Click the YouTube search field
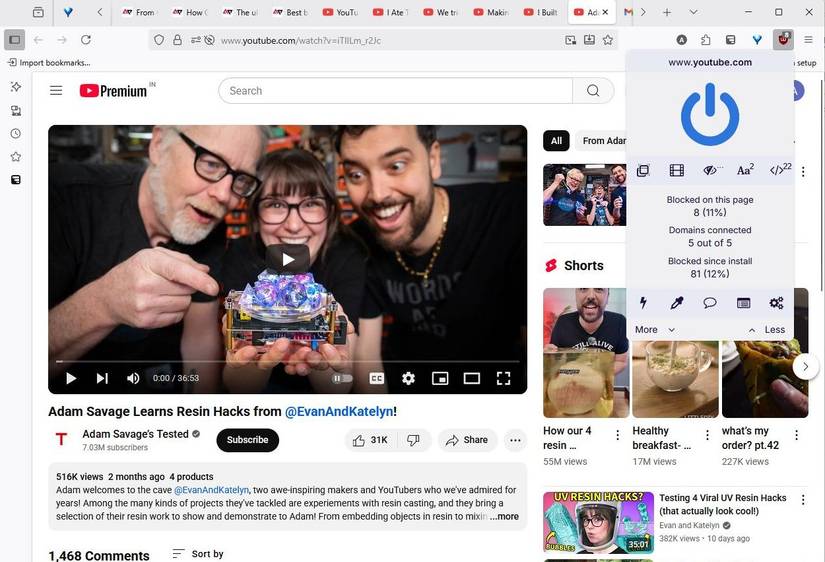This screenshot has height=562, width=825. [x=395, y=91]
